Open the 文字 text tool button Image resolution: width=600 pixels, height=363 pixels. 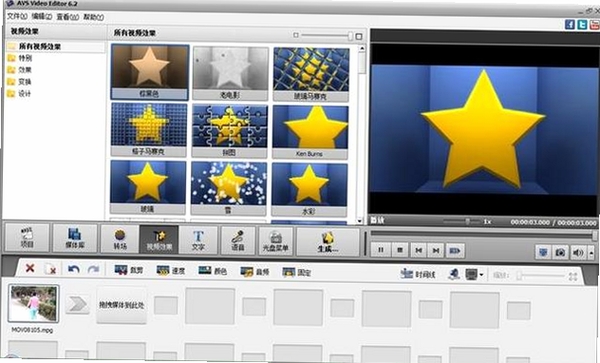pos(198,240)
